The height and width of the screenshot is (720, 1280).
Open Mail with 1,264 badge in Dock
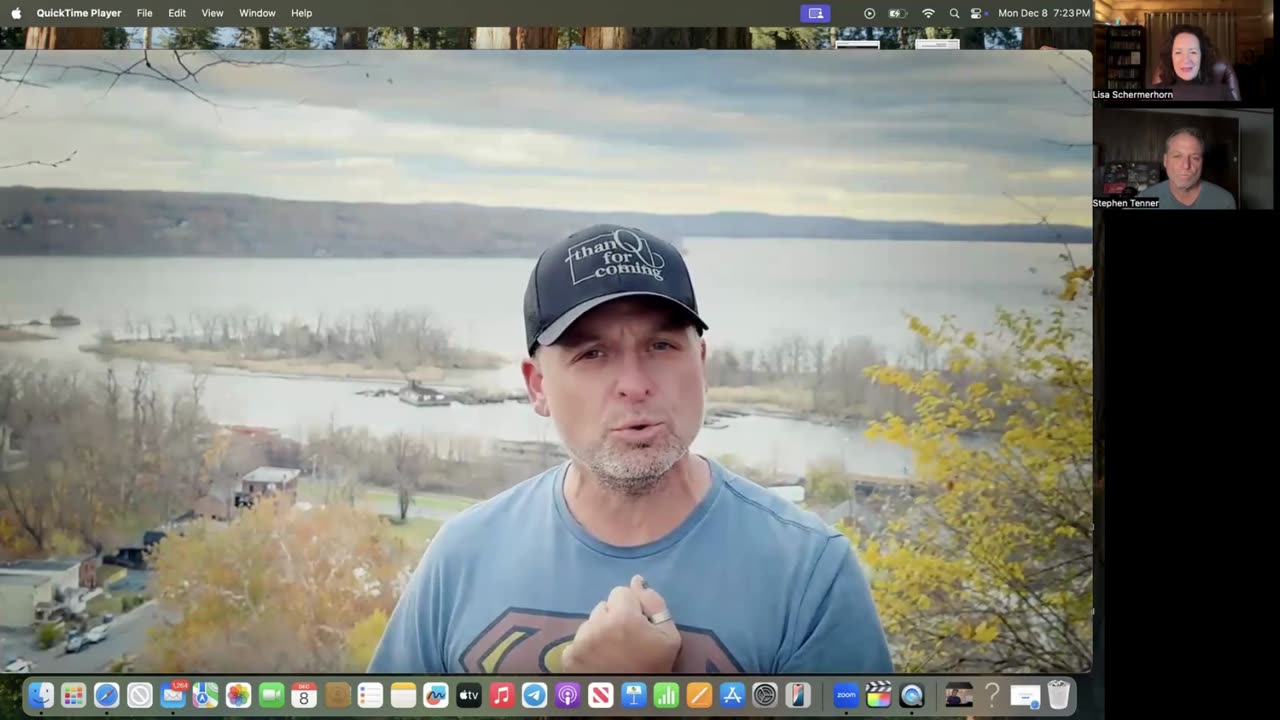coord(172,695)
